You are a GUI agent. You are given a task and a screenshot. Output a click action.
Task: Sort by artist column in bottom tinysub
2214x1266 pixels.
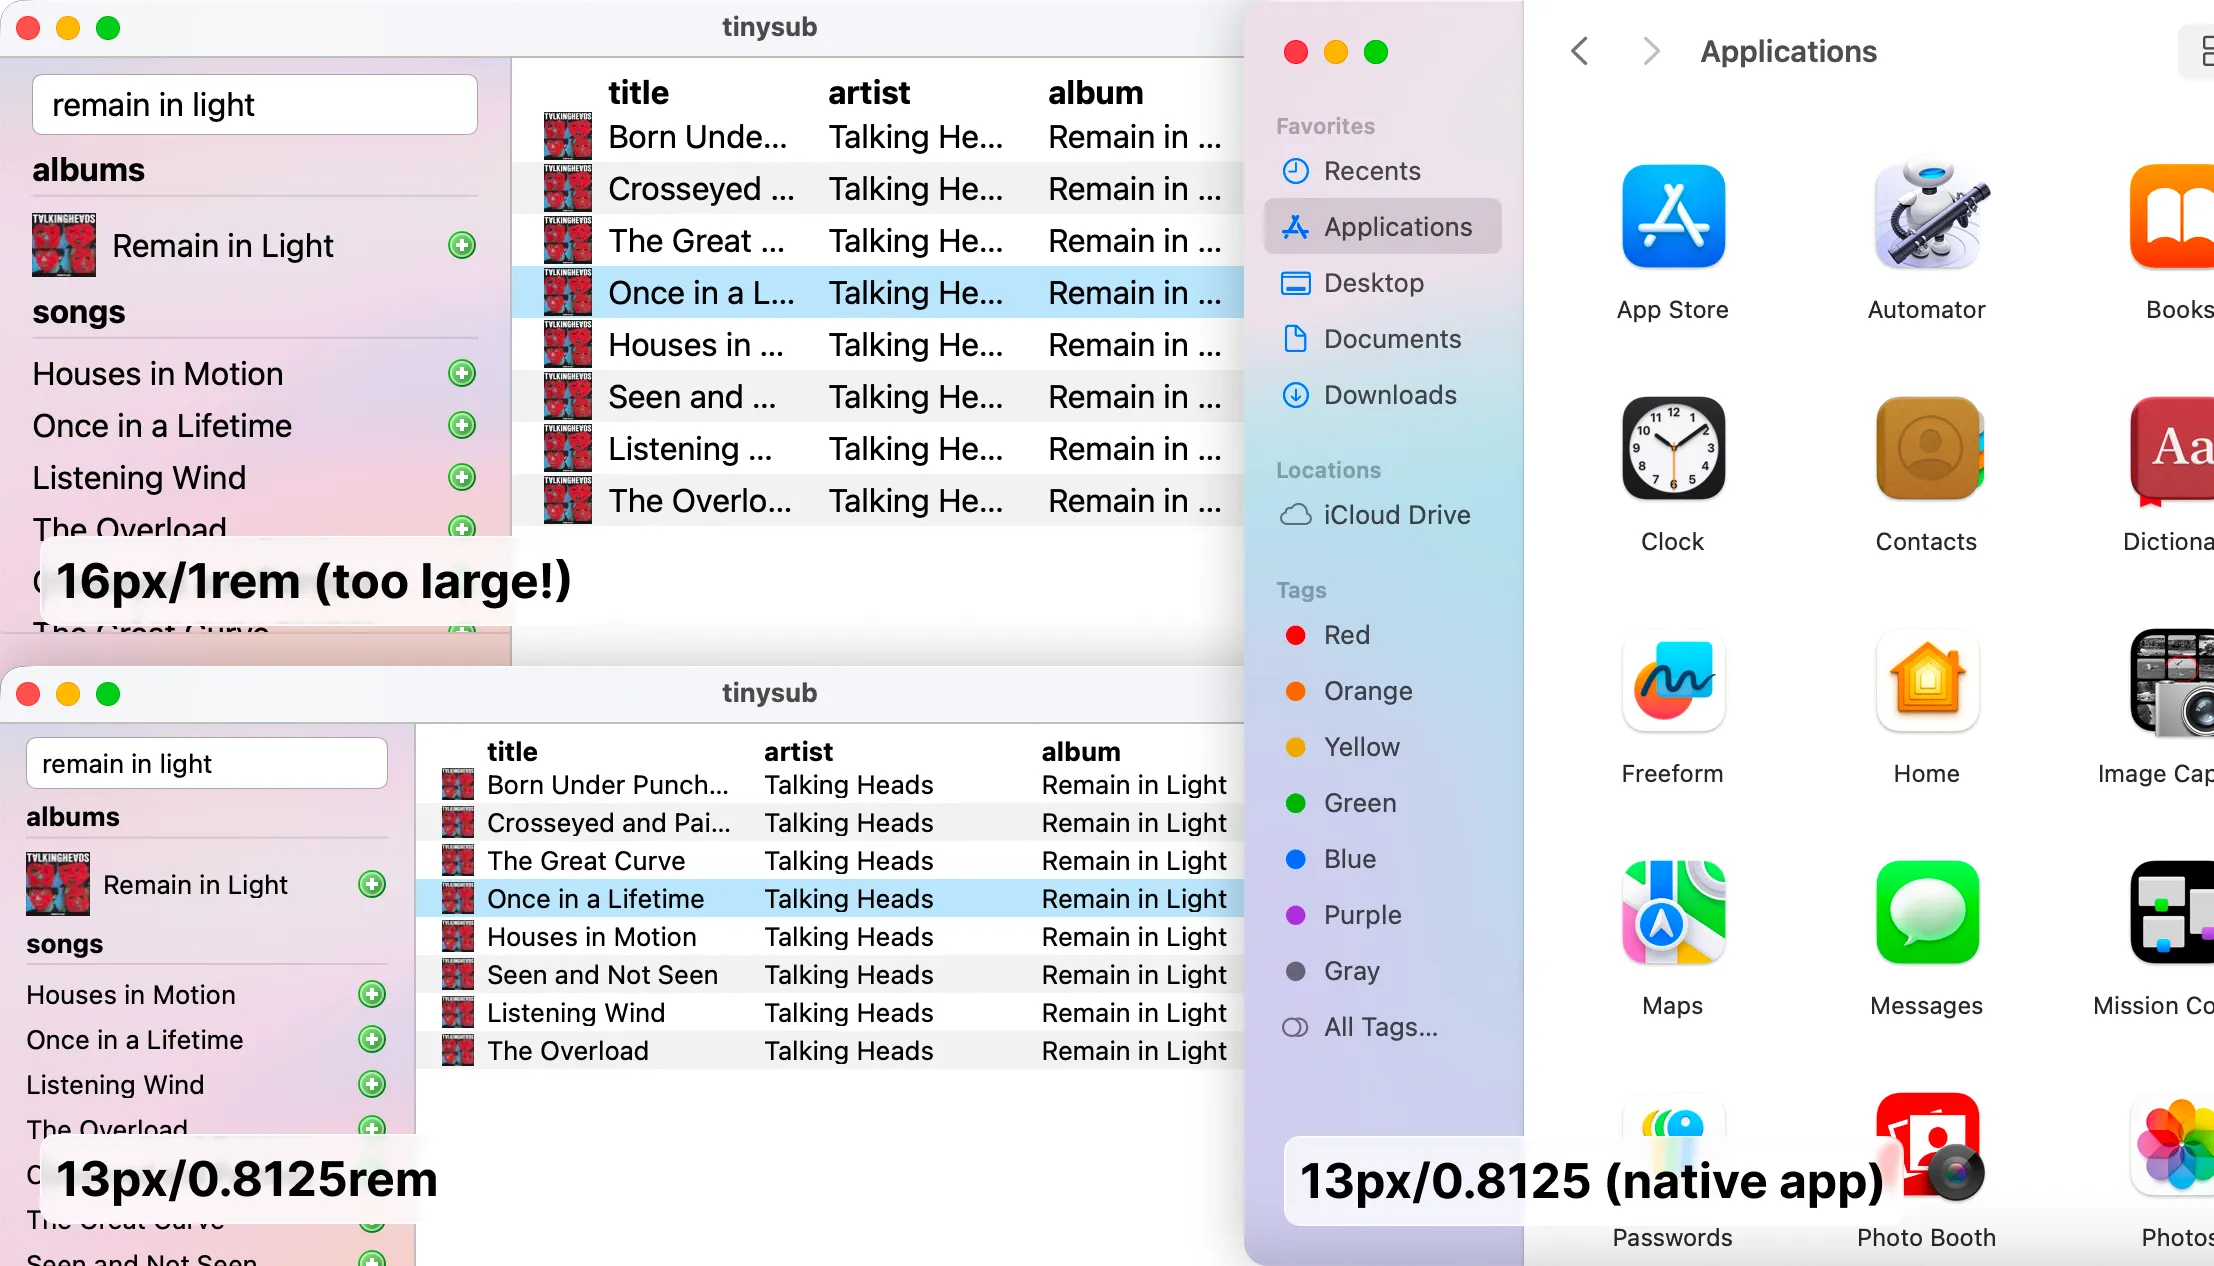[x=798, y=751]
